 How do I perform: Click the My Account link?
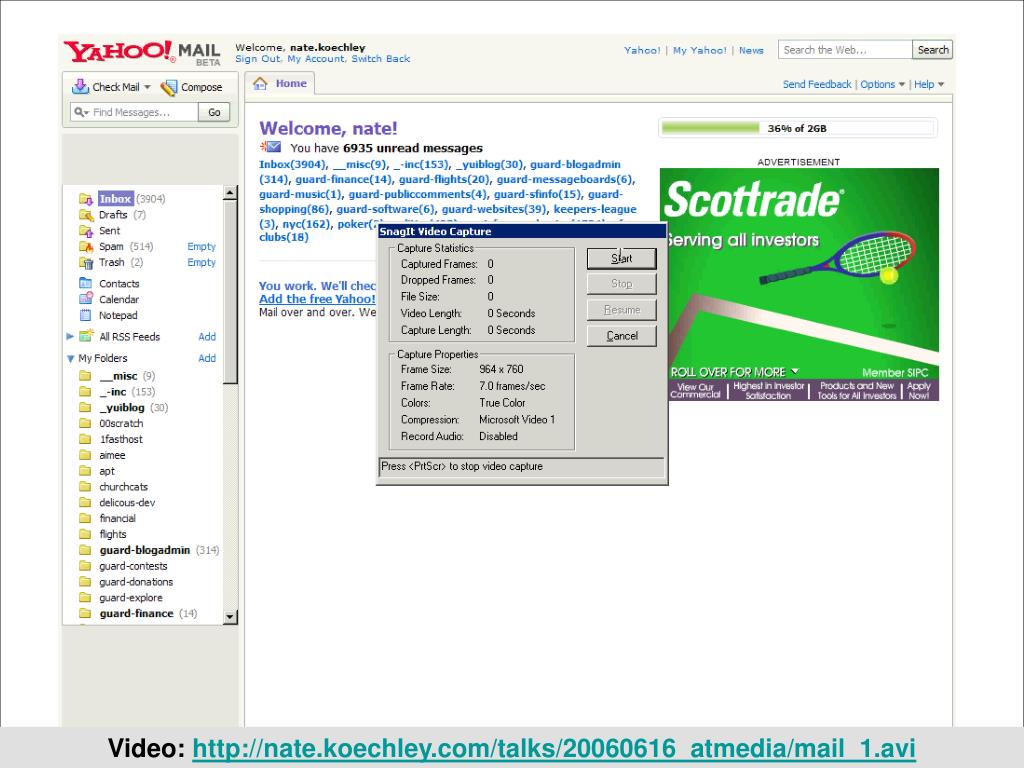pos(316,59)
